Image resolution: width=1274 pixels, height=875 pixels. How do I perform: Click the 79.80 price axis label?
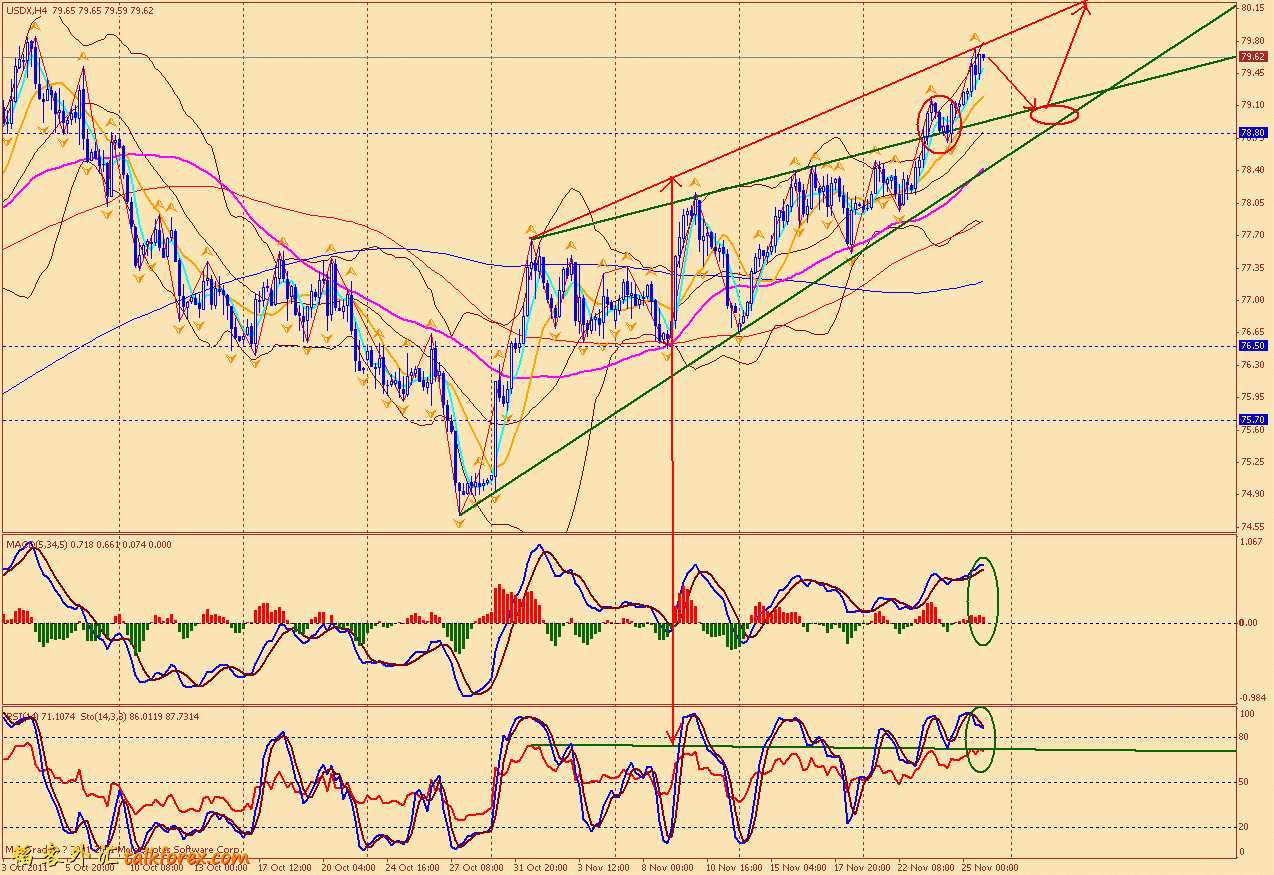coord(1255,41)
